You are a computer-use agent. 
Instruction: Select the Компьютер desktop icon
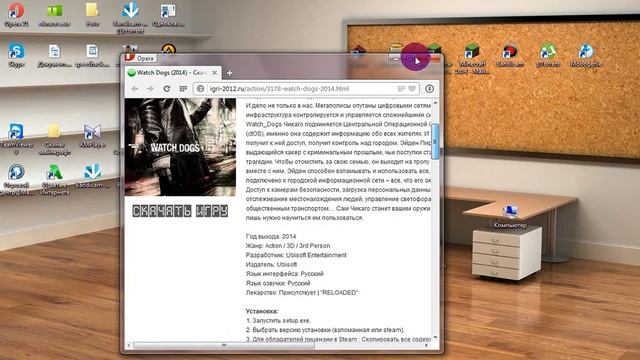click(x=510, y=216)
